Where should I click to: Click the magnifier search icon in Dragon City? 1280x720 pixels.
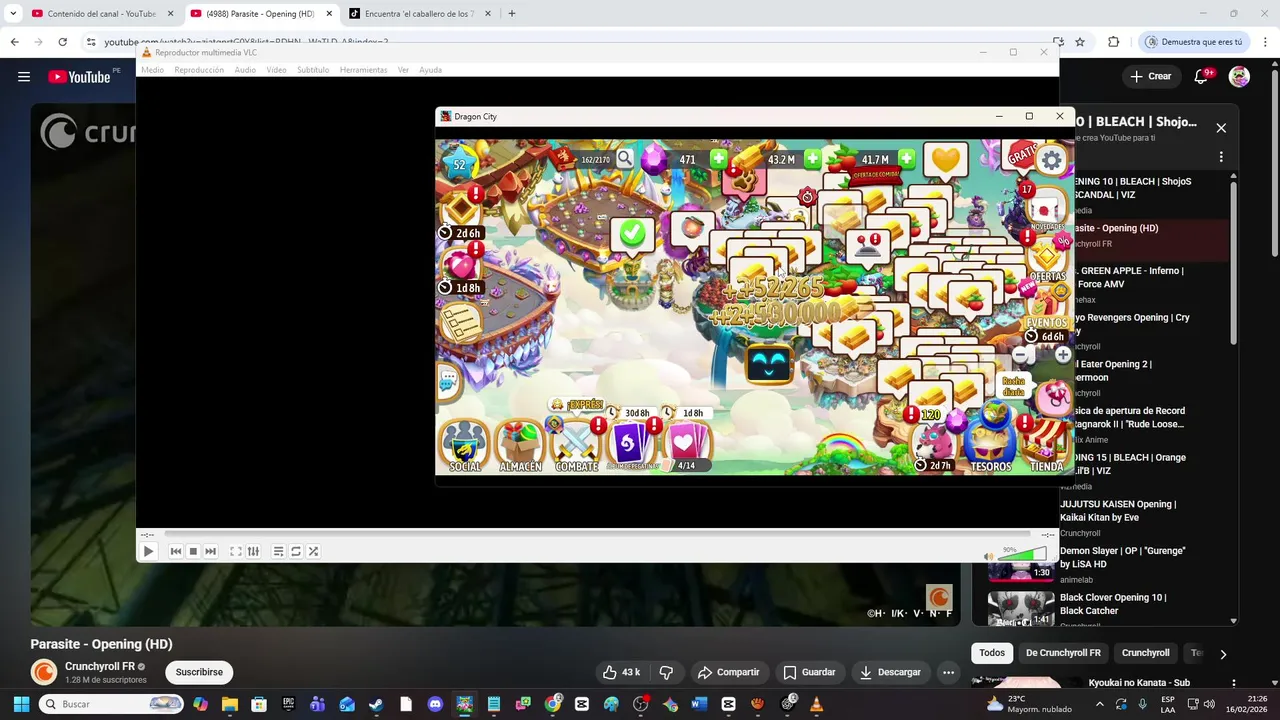pos(625,158)
